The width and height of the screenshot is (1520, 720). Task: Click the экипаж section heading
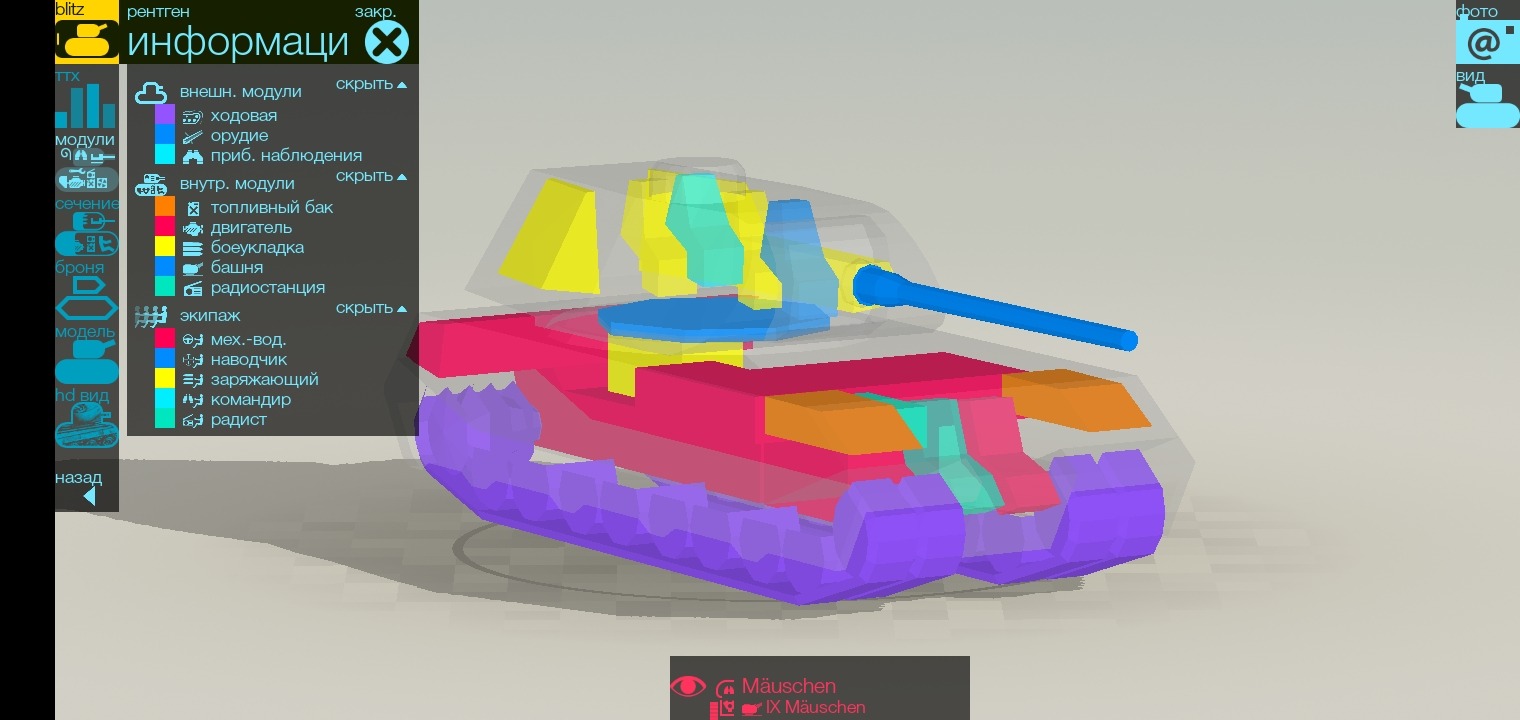point(210,316)
